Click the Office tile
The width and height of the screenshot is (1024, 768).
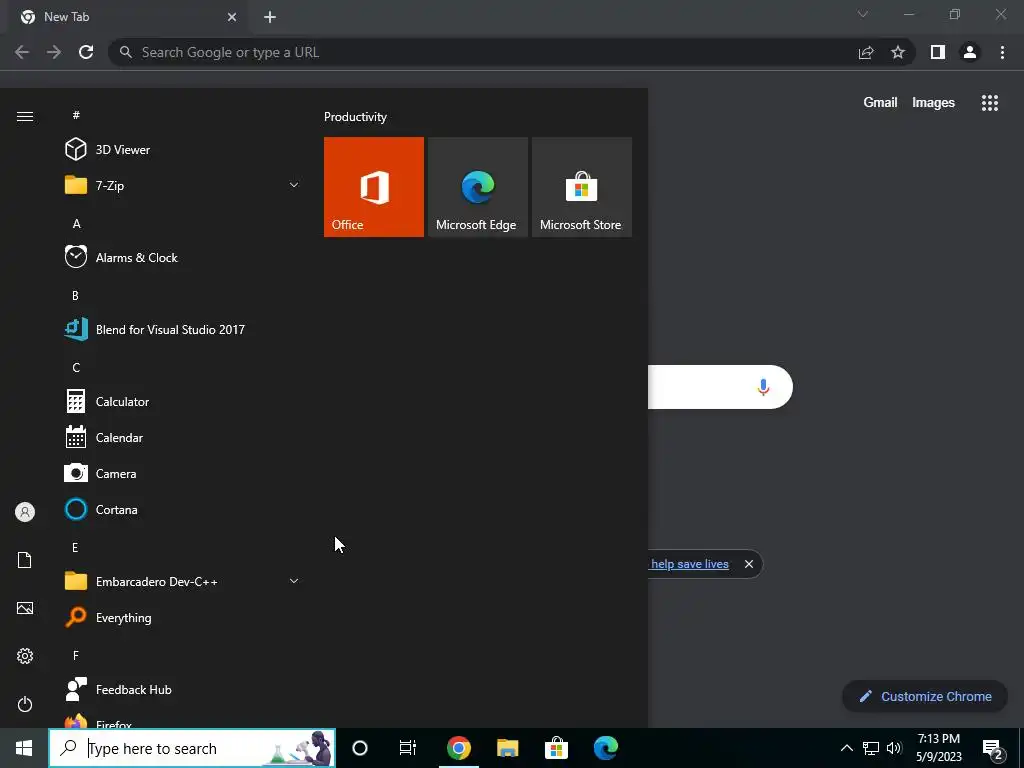coord(374,187)
